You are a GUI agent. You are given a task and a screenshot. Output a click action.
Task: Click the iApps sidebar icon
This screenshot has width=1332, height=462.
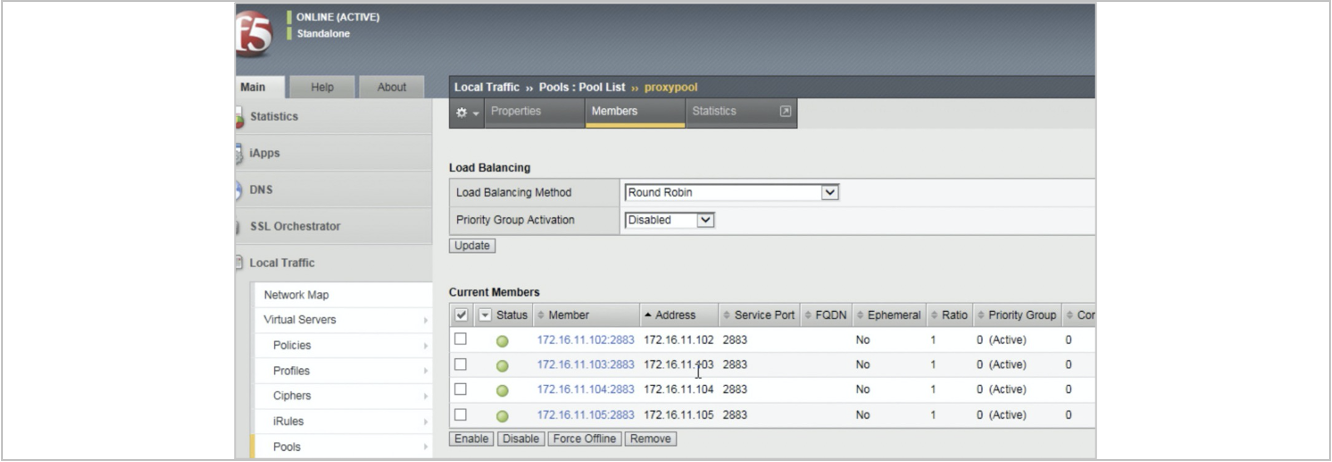point(239,154)
